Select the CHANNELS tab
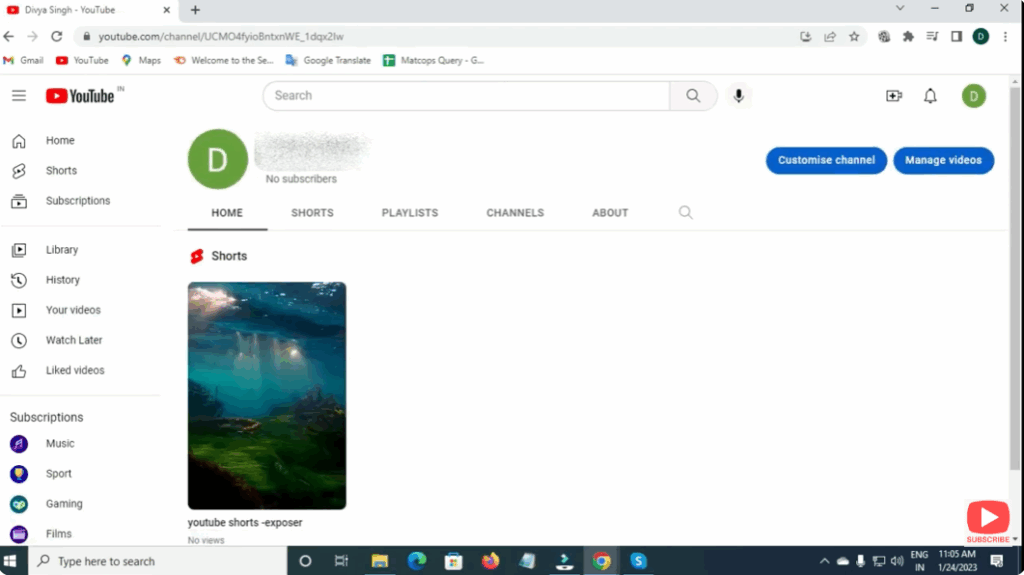Screen dimensions: 1024x575 click(x=515, y=213)
